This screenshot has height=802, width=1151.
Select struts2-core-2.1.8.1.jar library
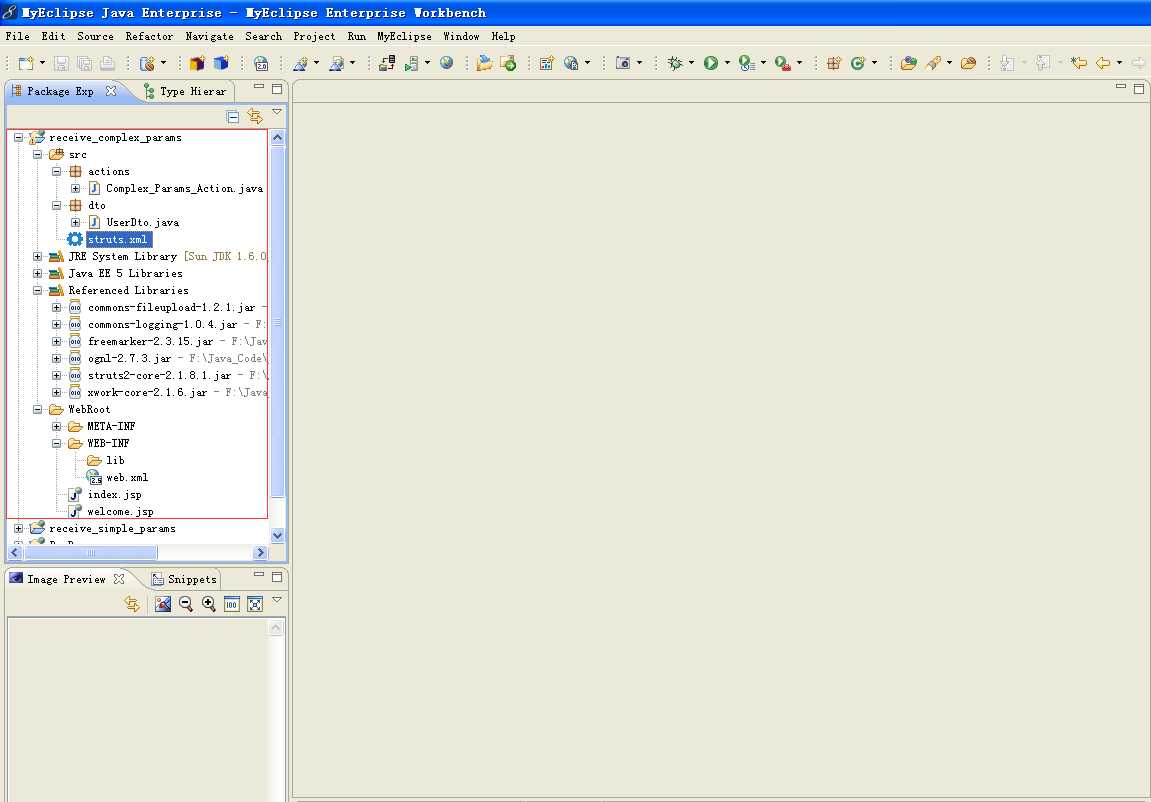[x=159, y=376]
